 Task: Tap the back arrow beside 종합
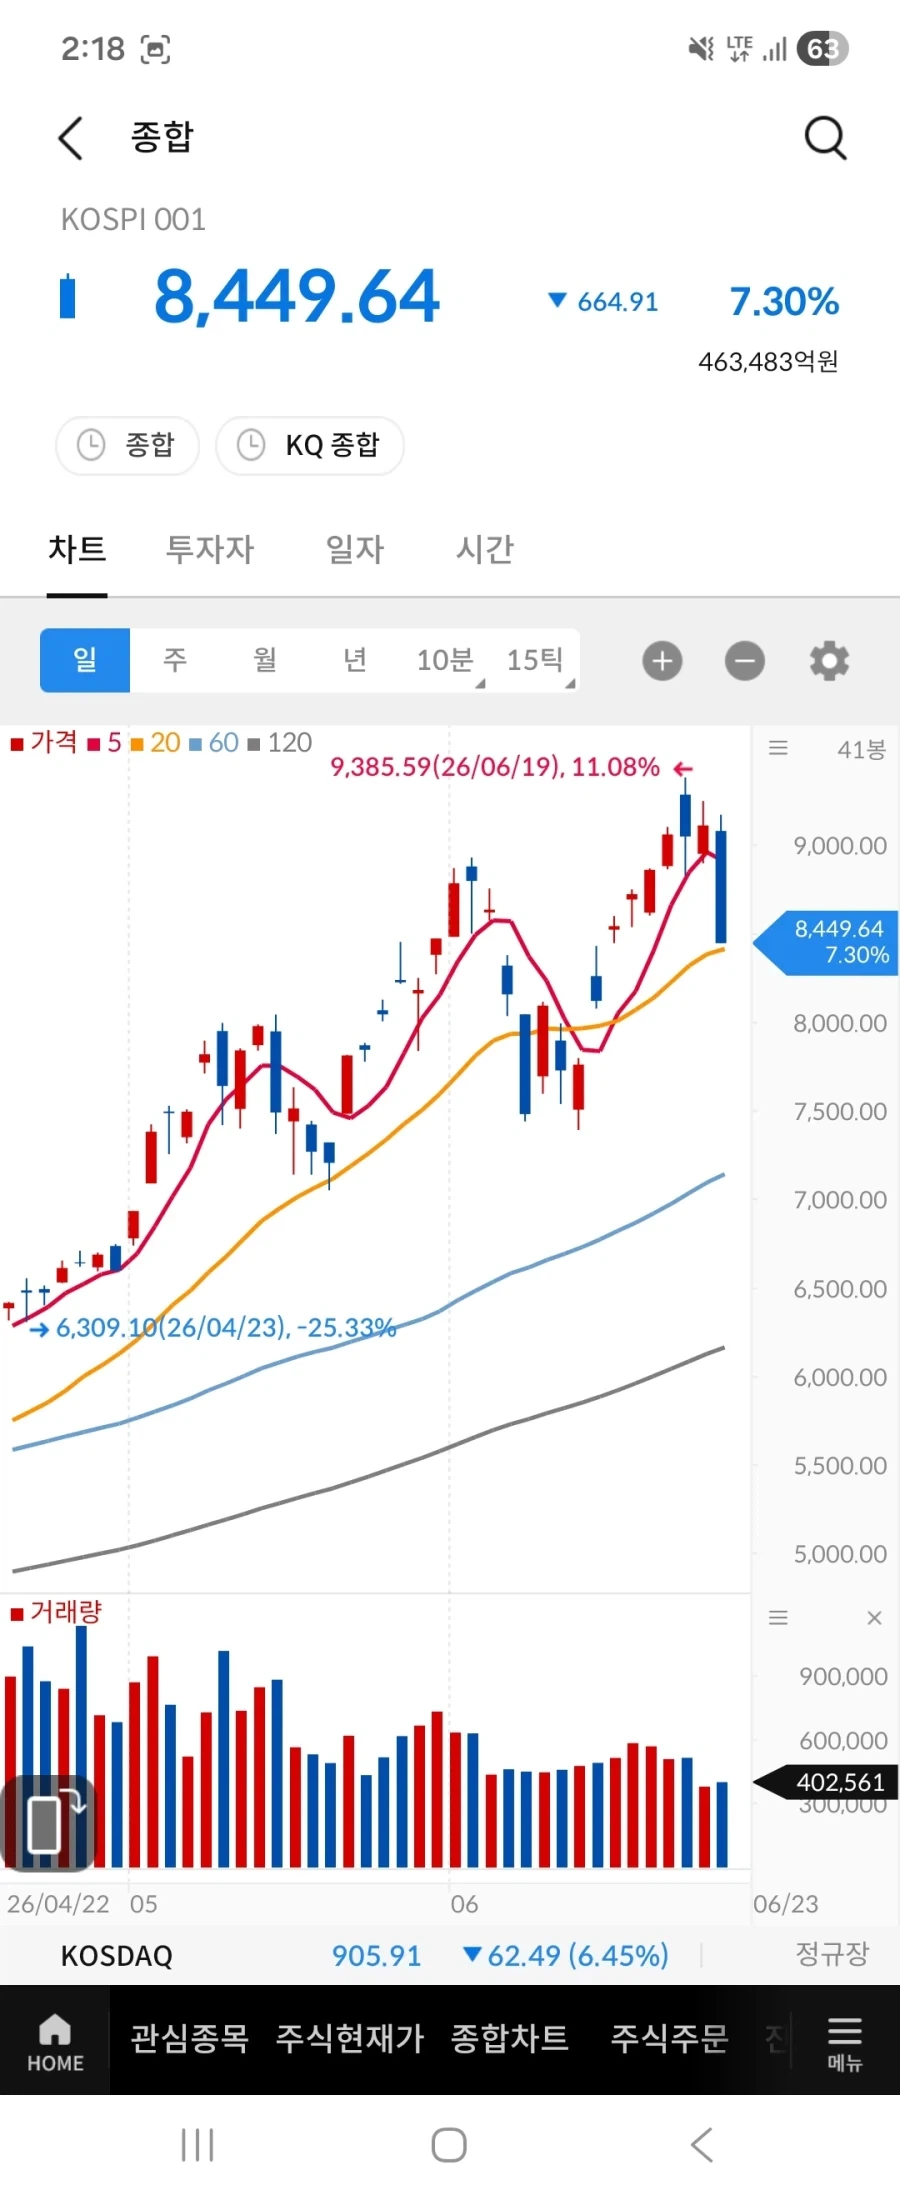pos(70,138)
